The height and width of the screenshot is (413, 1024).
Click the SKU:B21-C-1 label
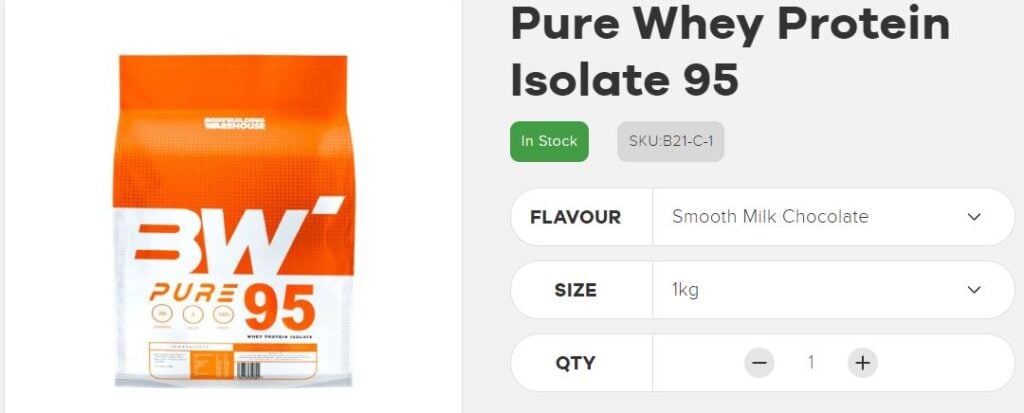[671, 141]
